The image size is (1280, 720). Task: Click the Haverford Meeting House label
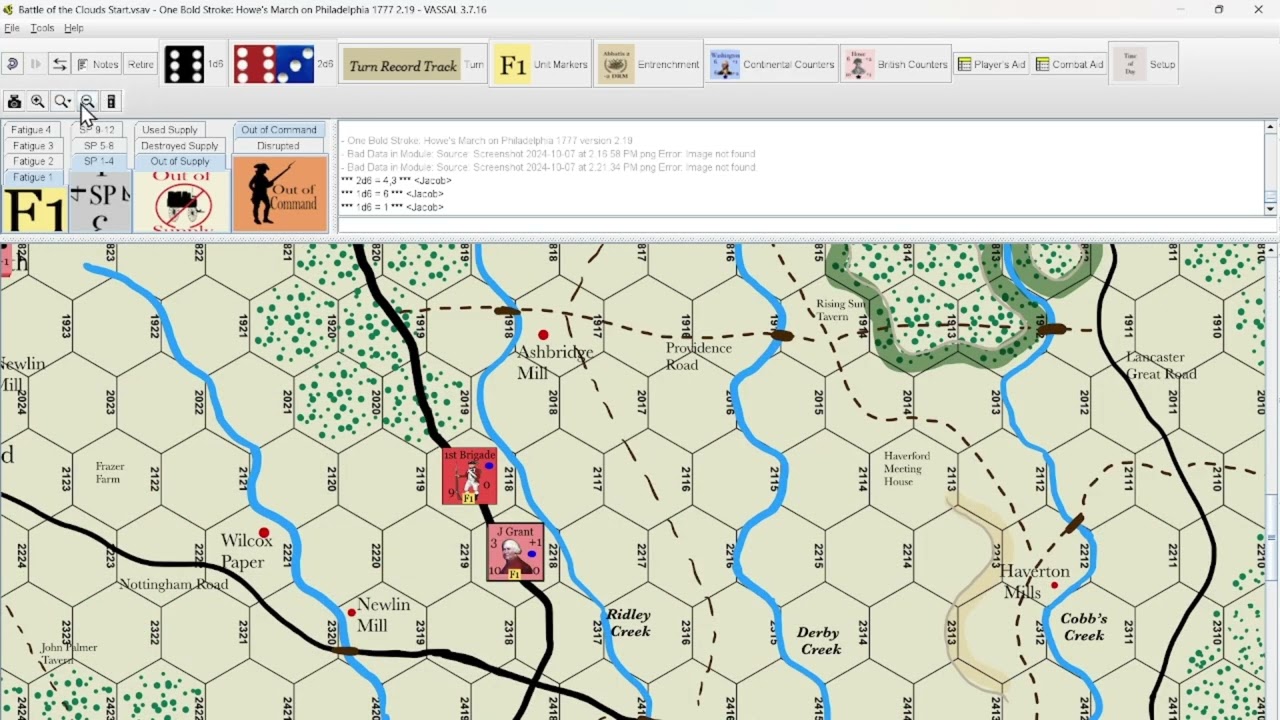pyautogui.click(x=906, y=468)
